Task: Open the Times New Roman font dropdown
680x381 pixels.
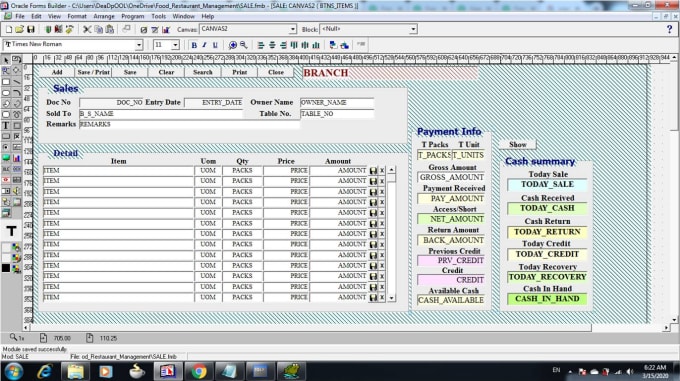Action: [x=139, y=45]
